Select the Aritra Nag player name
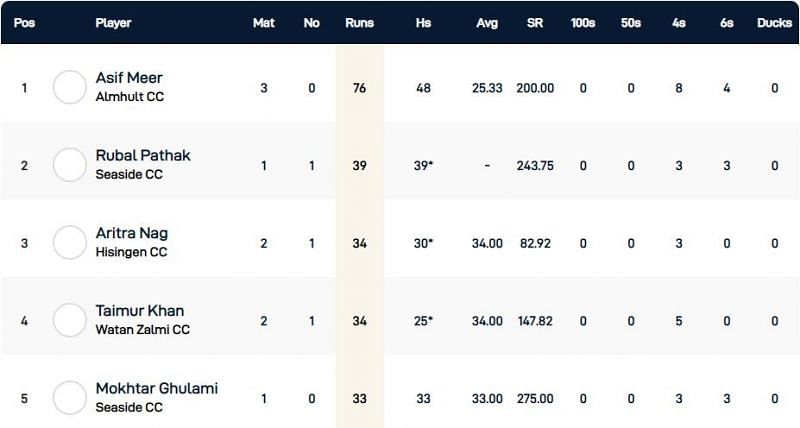 (130, 233)
